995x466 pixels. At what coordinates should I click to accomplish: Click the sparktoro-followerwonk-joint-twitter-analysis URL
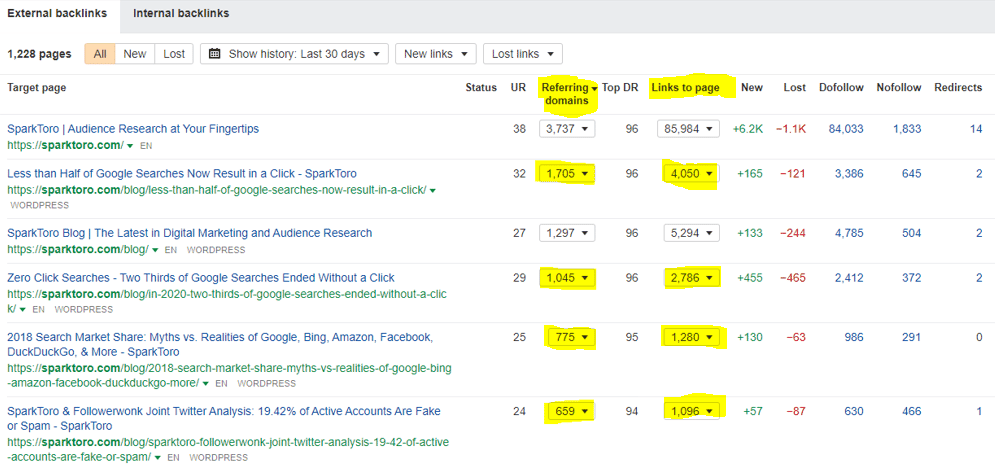pyautogui.click(x=229, y=449)
